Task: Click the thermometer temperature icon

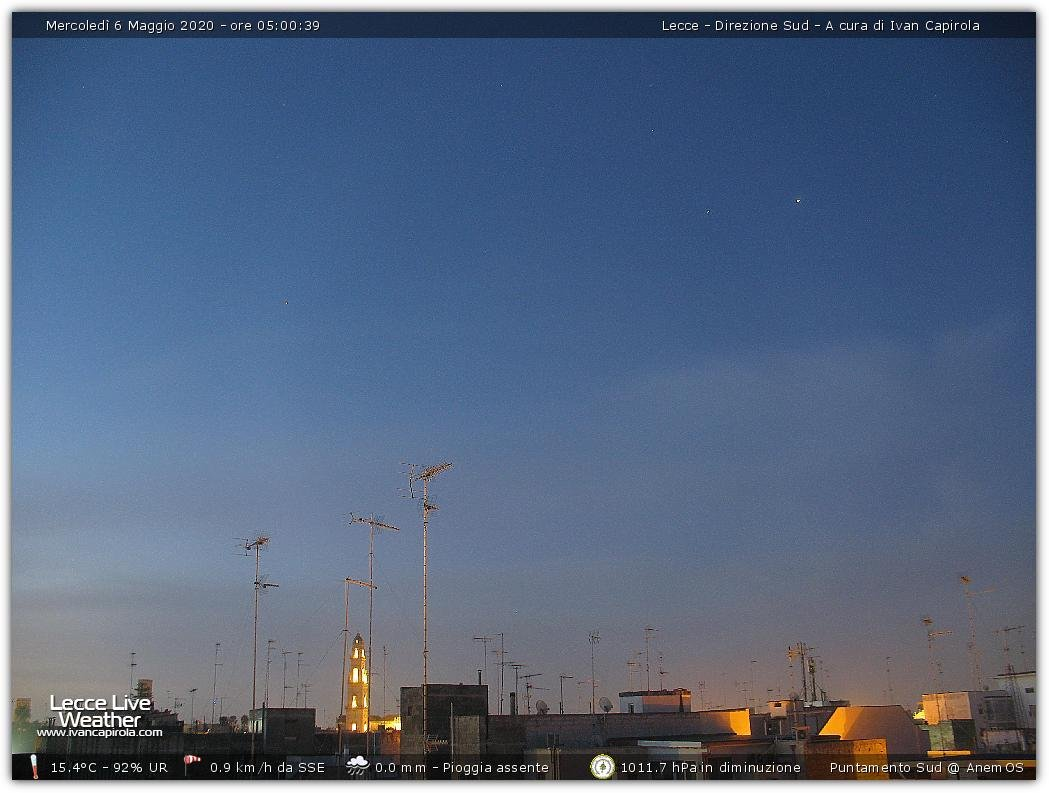Action: pyautogui.click(x=34, y=767)
